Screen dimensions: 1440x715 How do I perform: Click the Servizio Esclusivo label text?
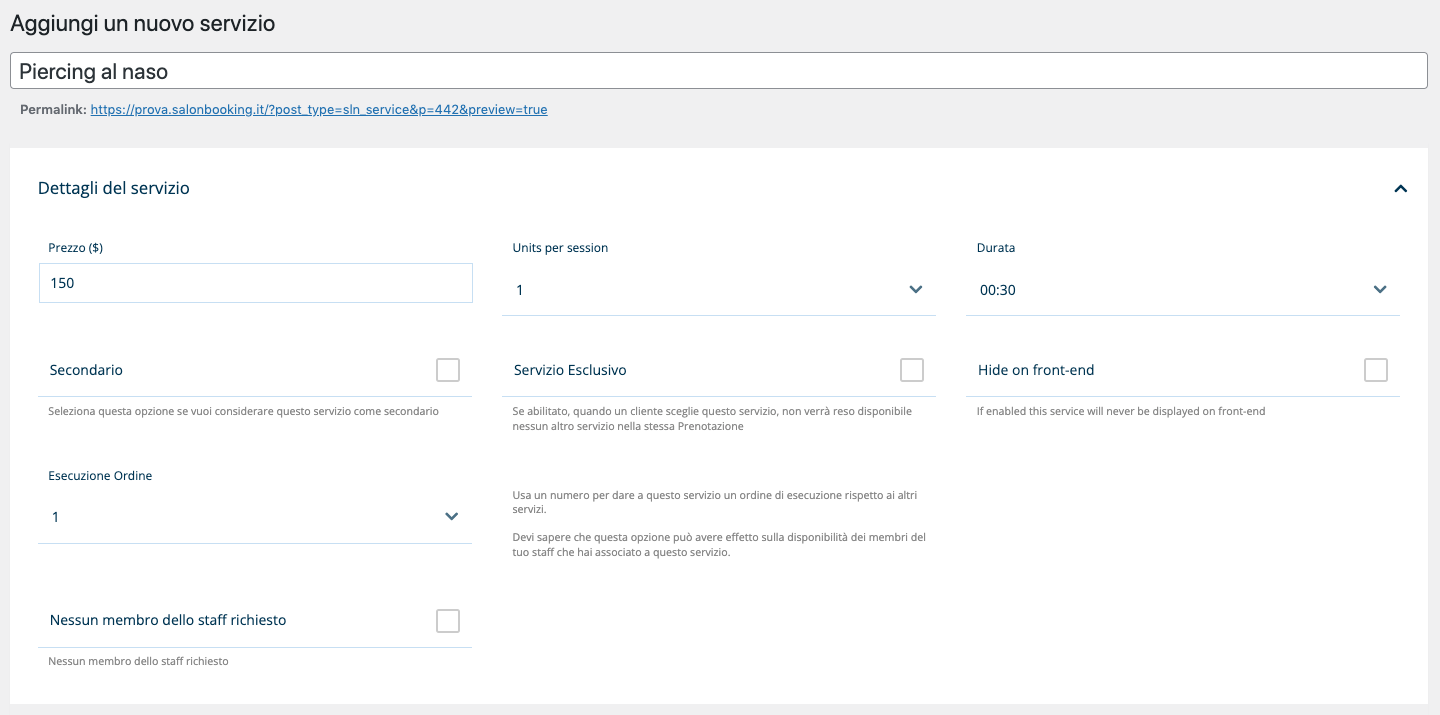(570, 370)
